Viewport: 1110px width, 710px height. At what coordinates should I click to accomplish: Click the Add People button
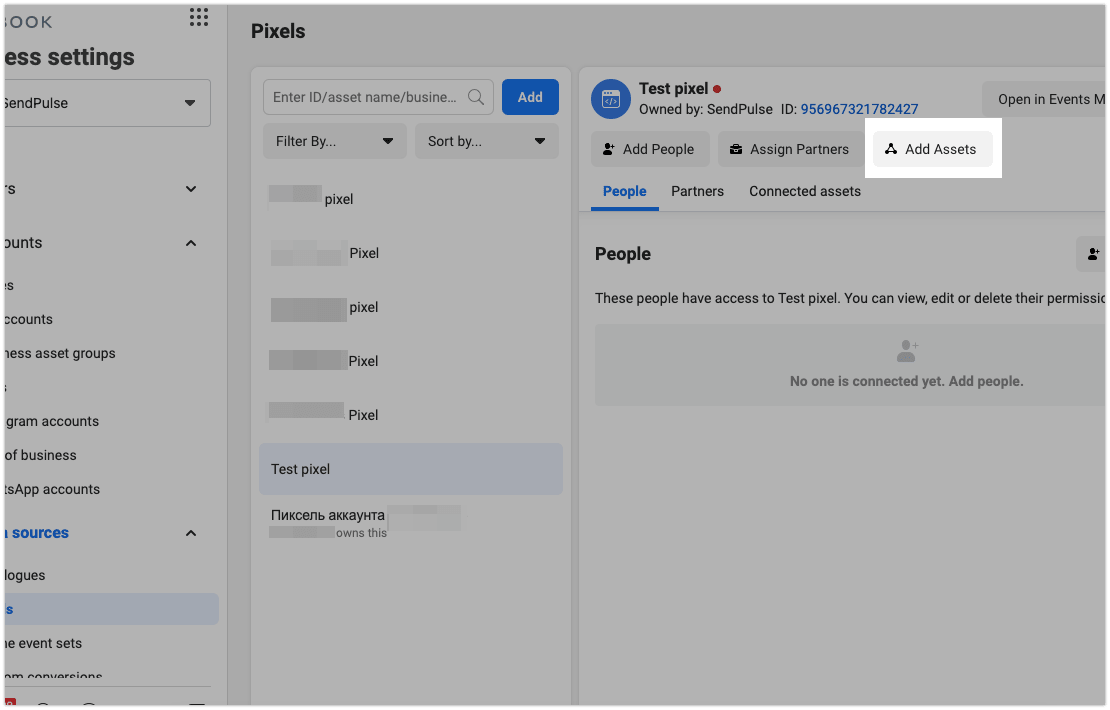[x=650, y=149]
